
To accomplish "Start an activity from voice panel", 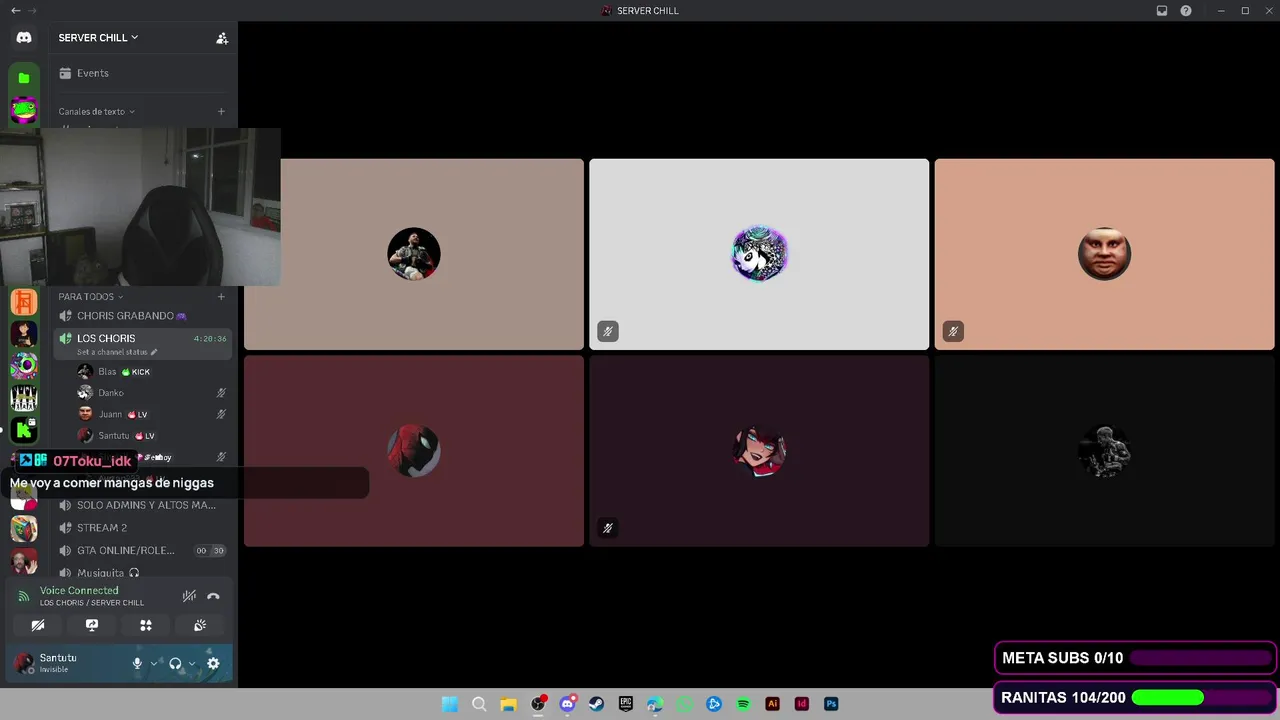I will coord(146,625).
